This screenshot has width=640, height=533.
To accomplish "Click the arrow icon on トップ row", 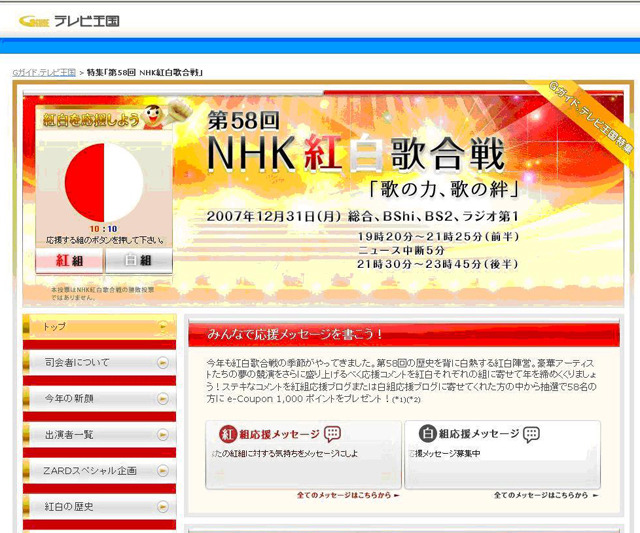I will (163, 326).
